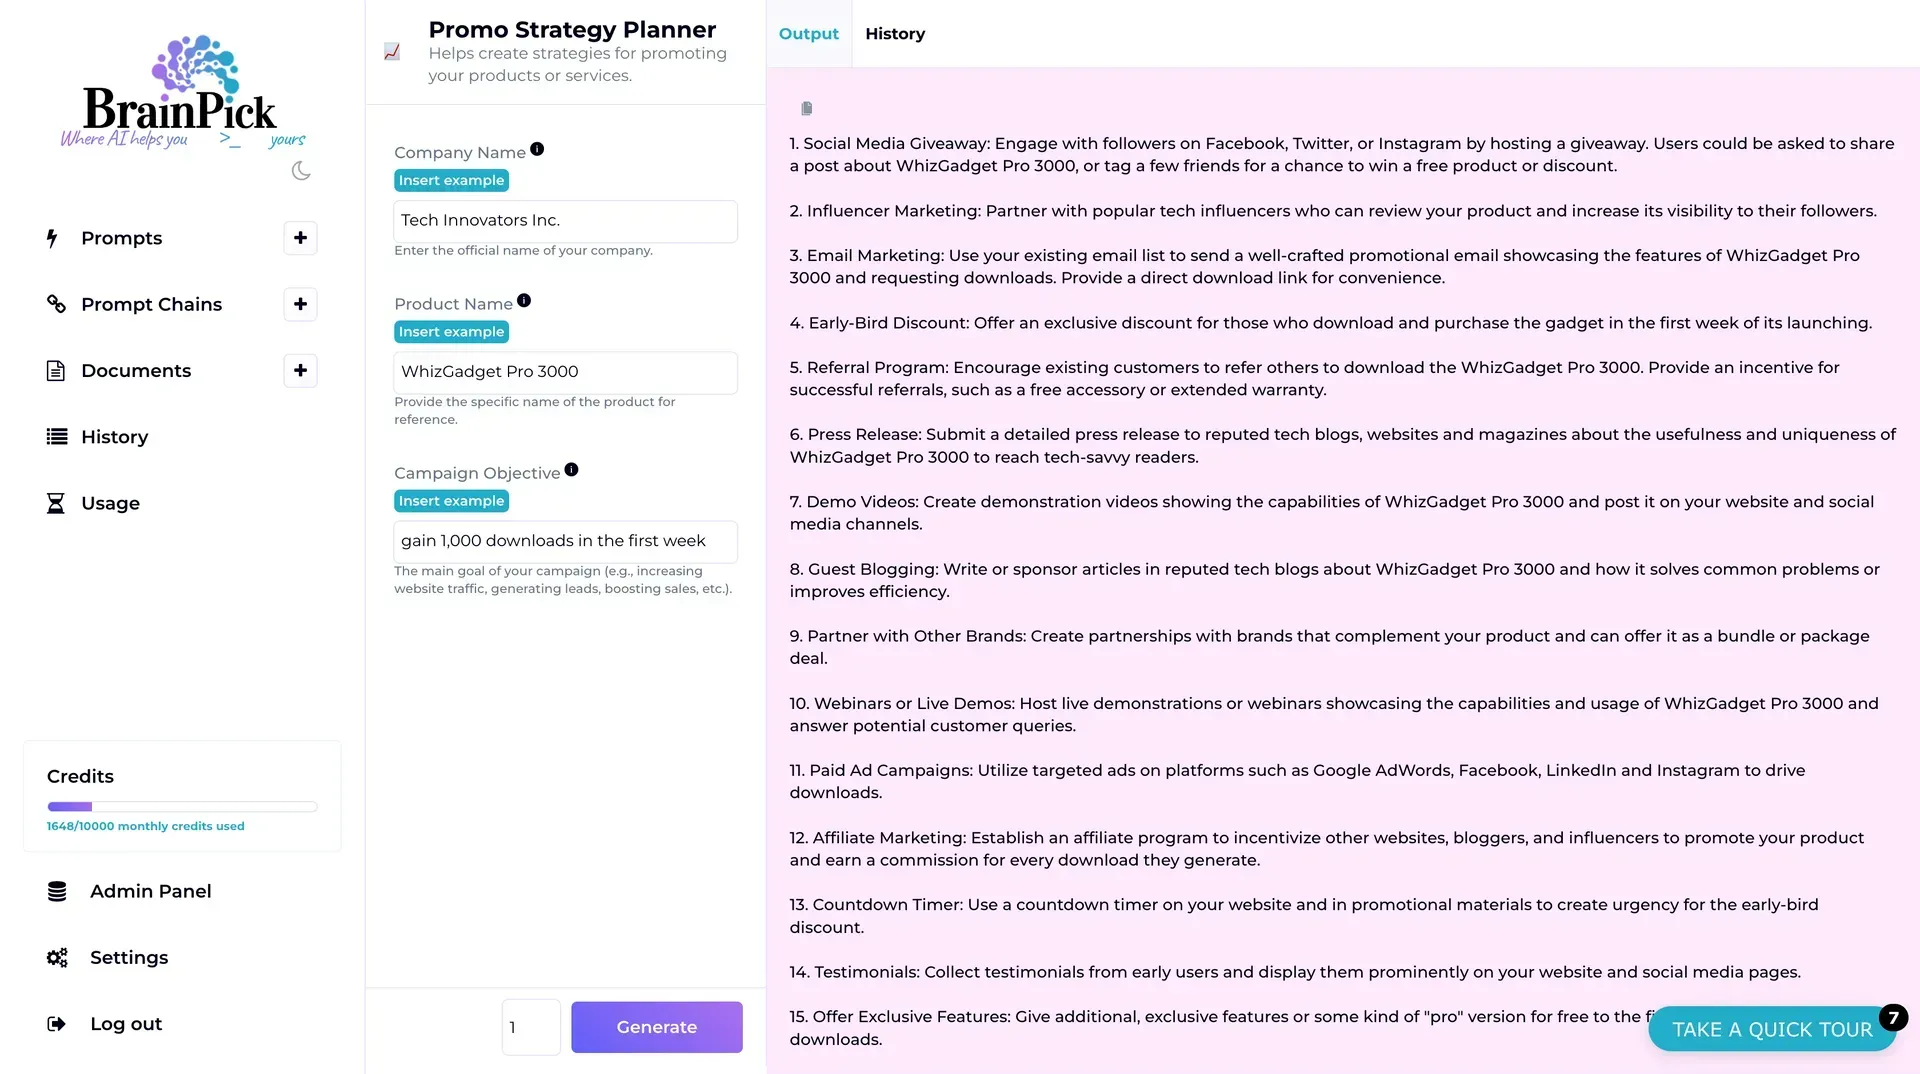The width and height of the screenshot is (1920, 1074).
Task: Add a new prompt chain with plus
Action: [x=300, y=304]
